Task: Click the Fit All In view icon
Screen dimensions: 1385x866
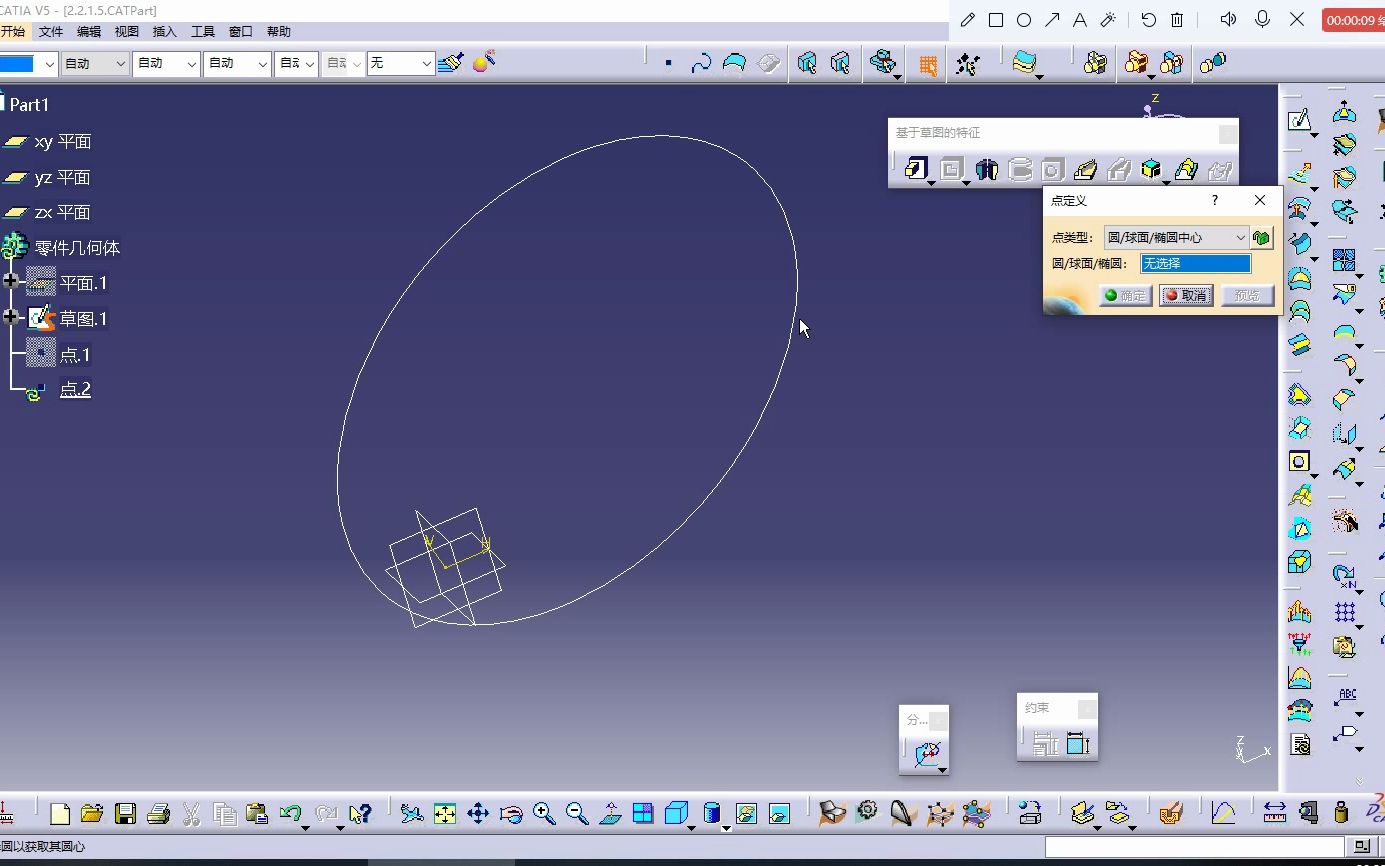Action: (x=445, y=813)
